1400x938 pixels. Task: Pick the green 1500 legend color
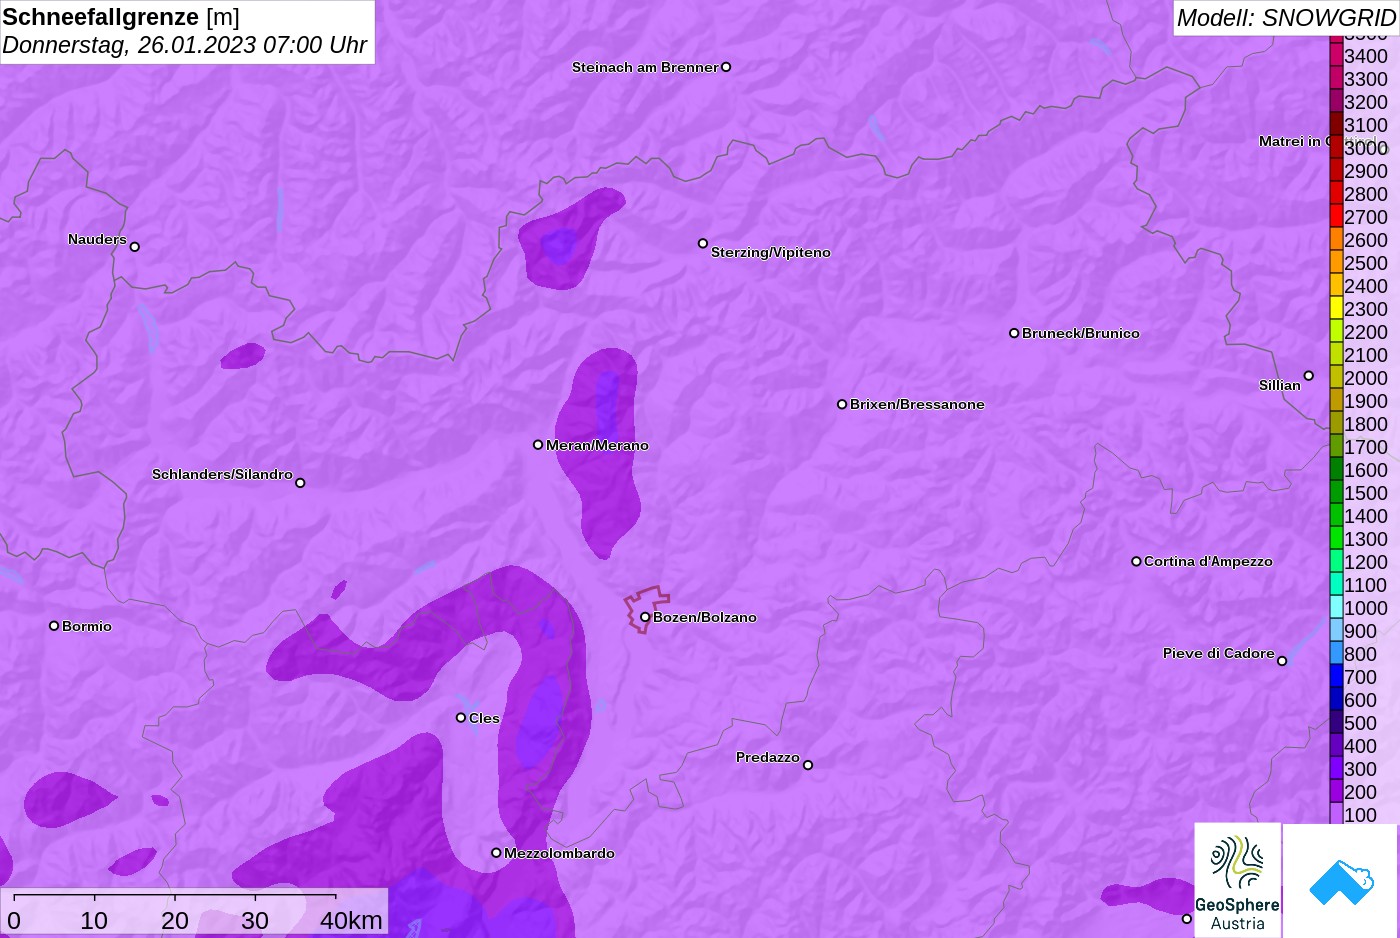click(1336, 493)
